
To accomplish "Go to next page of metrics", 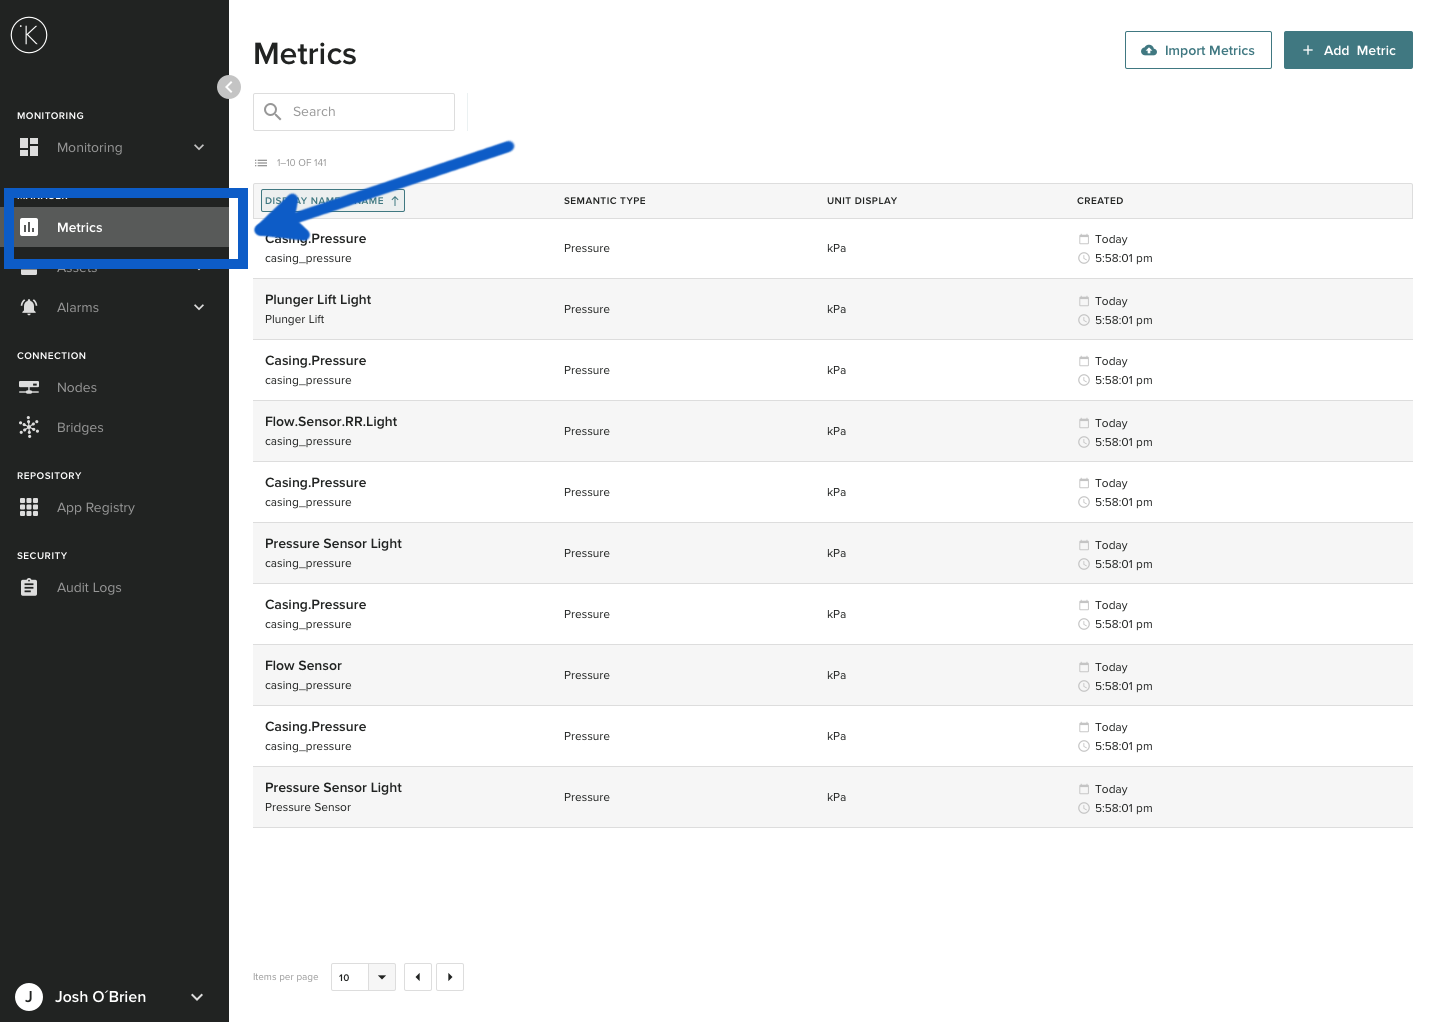I will coord(450,977).
